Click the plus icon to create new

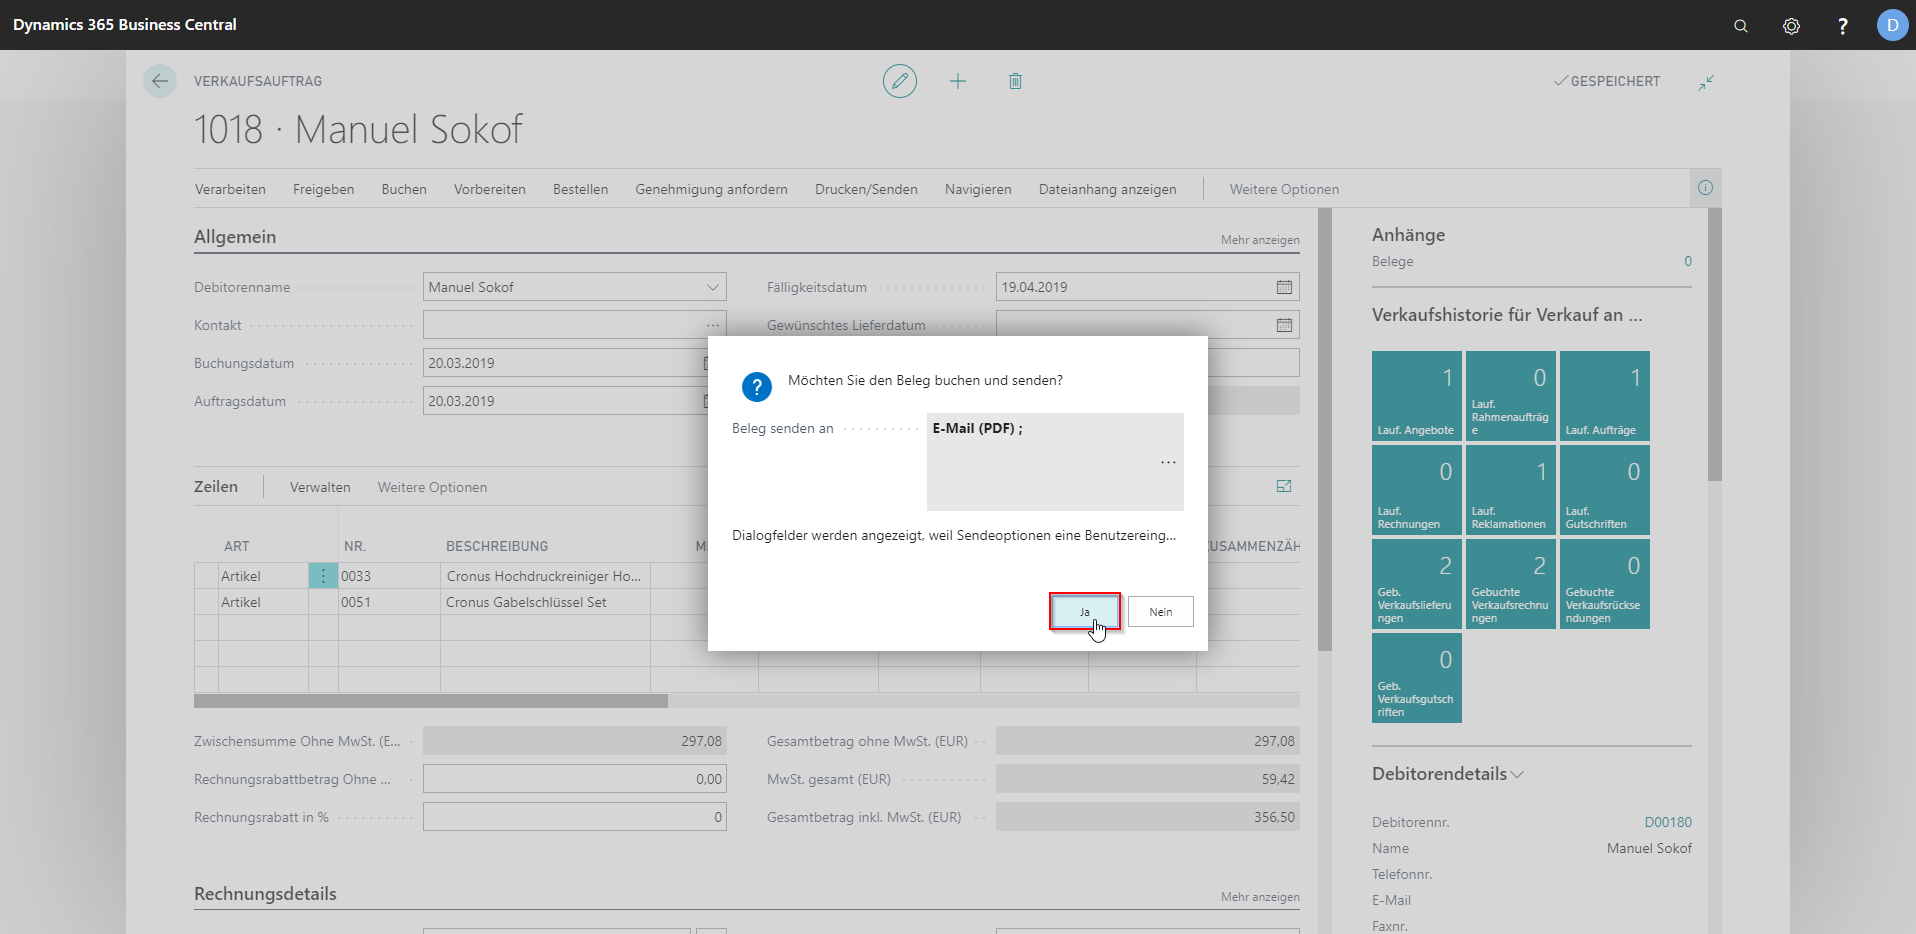coord(958,81)
